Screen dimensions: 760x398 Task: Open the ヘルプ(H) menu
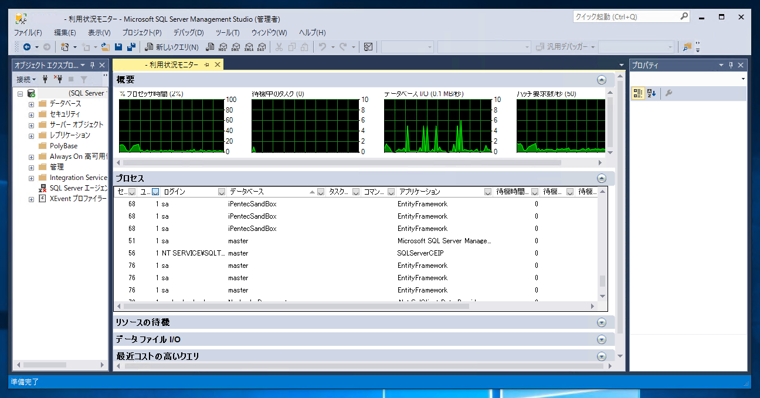point(312,32)
